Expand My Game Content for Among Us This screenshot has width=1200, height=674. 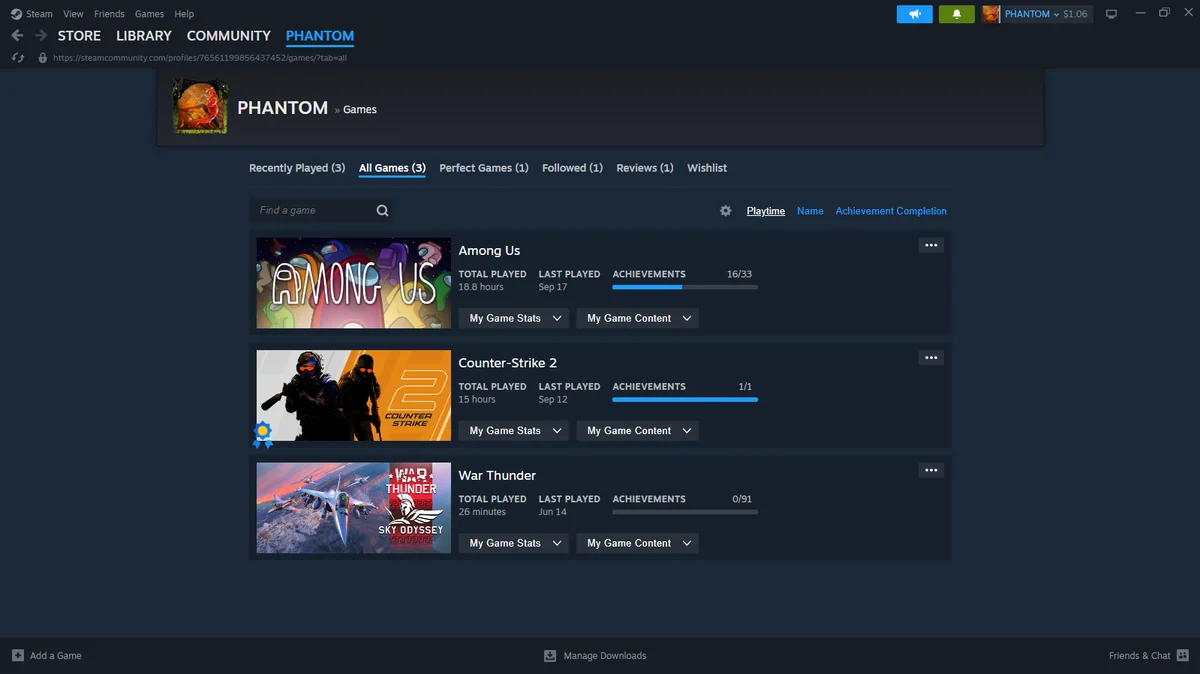[x=637, y=318]
